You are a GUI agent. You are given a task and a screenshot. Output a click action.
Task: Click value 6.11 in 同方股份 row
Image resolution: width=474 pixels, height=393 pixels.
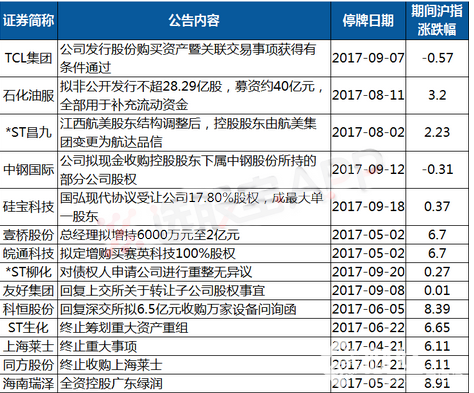437,365
